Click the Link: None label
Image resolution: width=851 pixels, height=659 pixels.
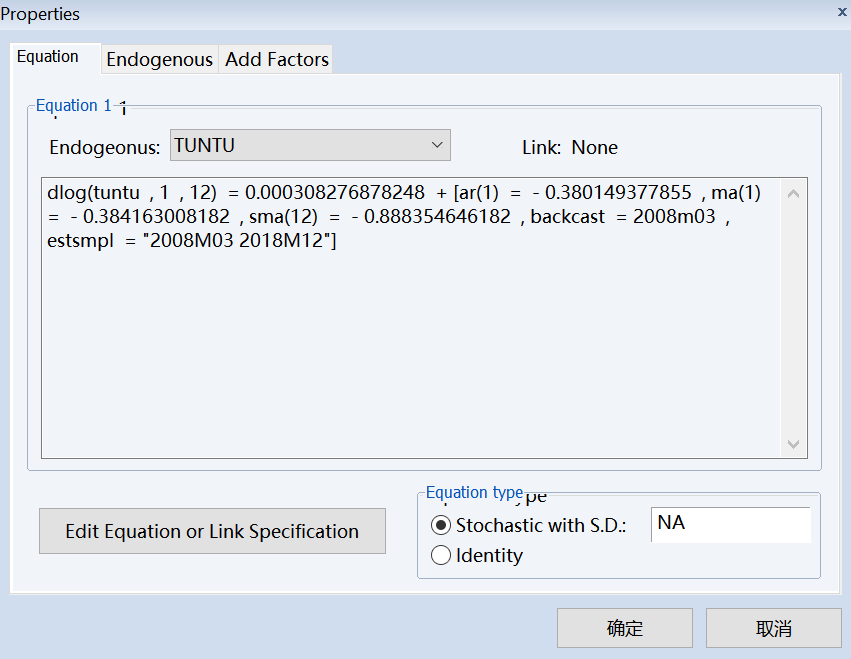click(x=570, y=148)
